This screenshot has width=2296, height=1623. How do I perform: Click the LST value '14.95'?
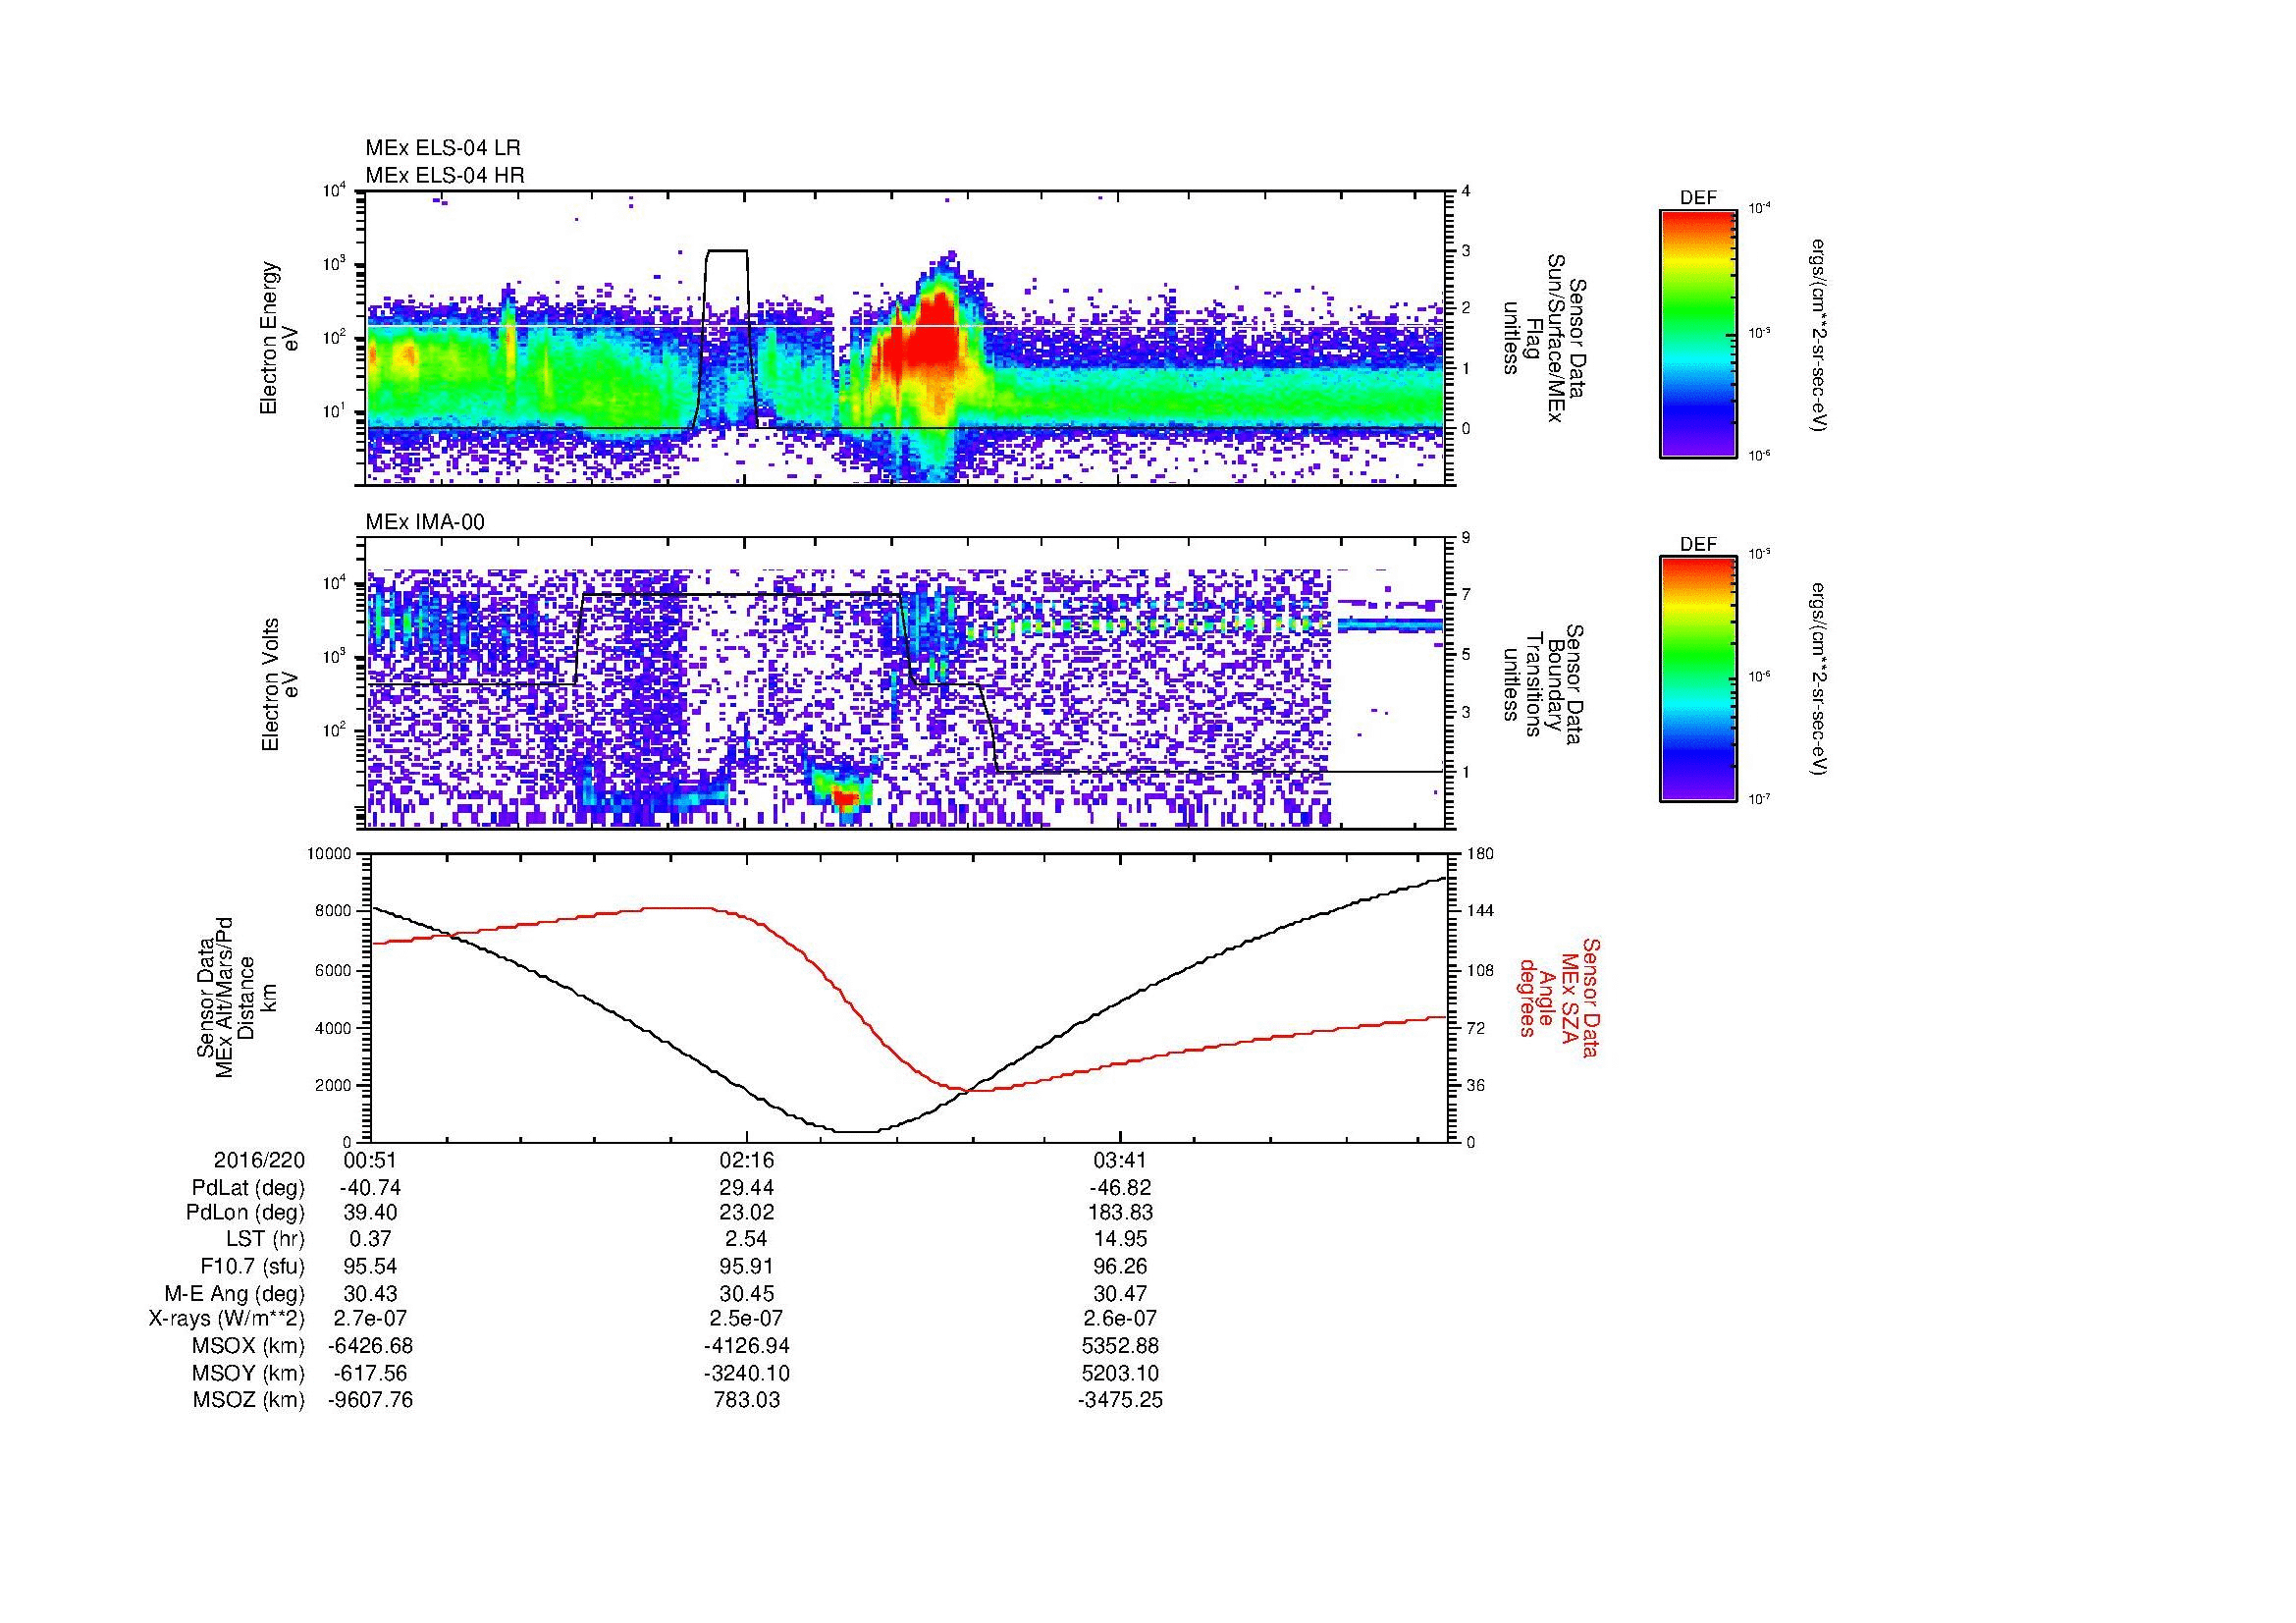(1120, 1239)
